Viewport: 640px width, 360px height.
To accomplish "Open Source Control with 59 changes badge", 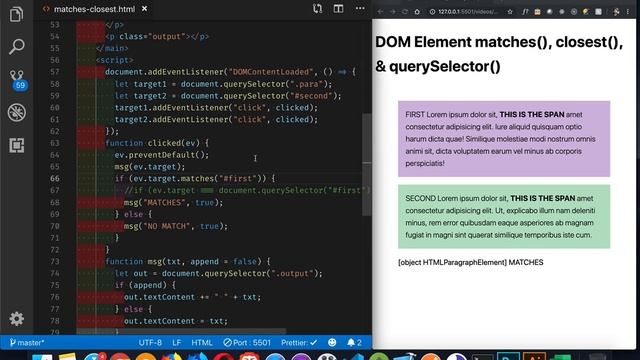I will [17, 80].
